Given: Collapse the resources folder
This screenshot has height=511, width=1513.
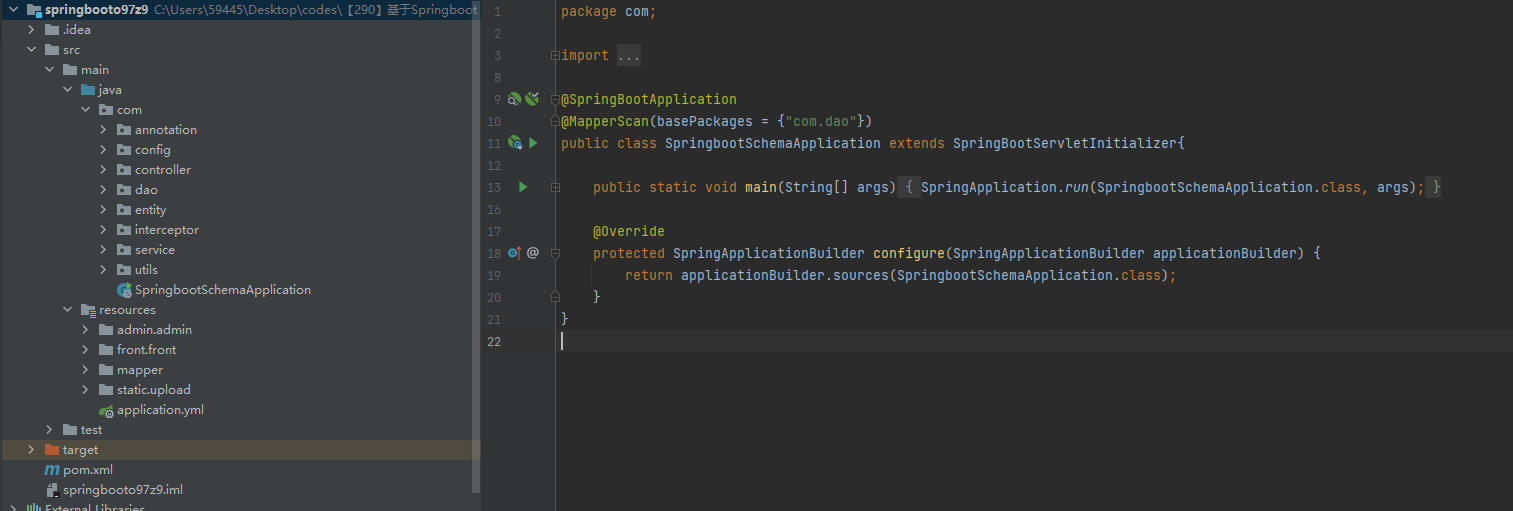Looking at the screenshot, I should (x=67, y=310).
